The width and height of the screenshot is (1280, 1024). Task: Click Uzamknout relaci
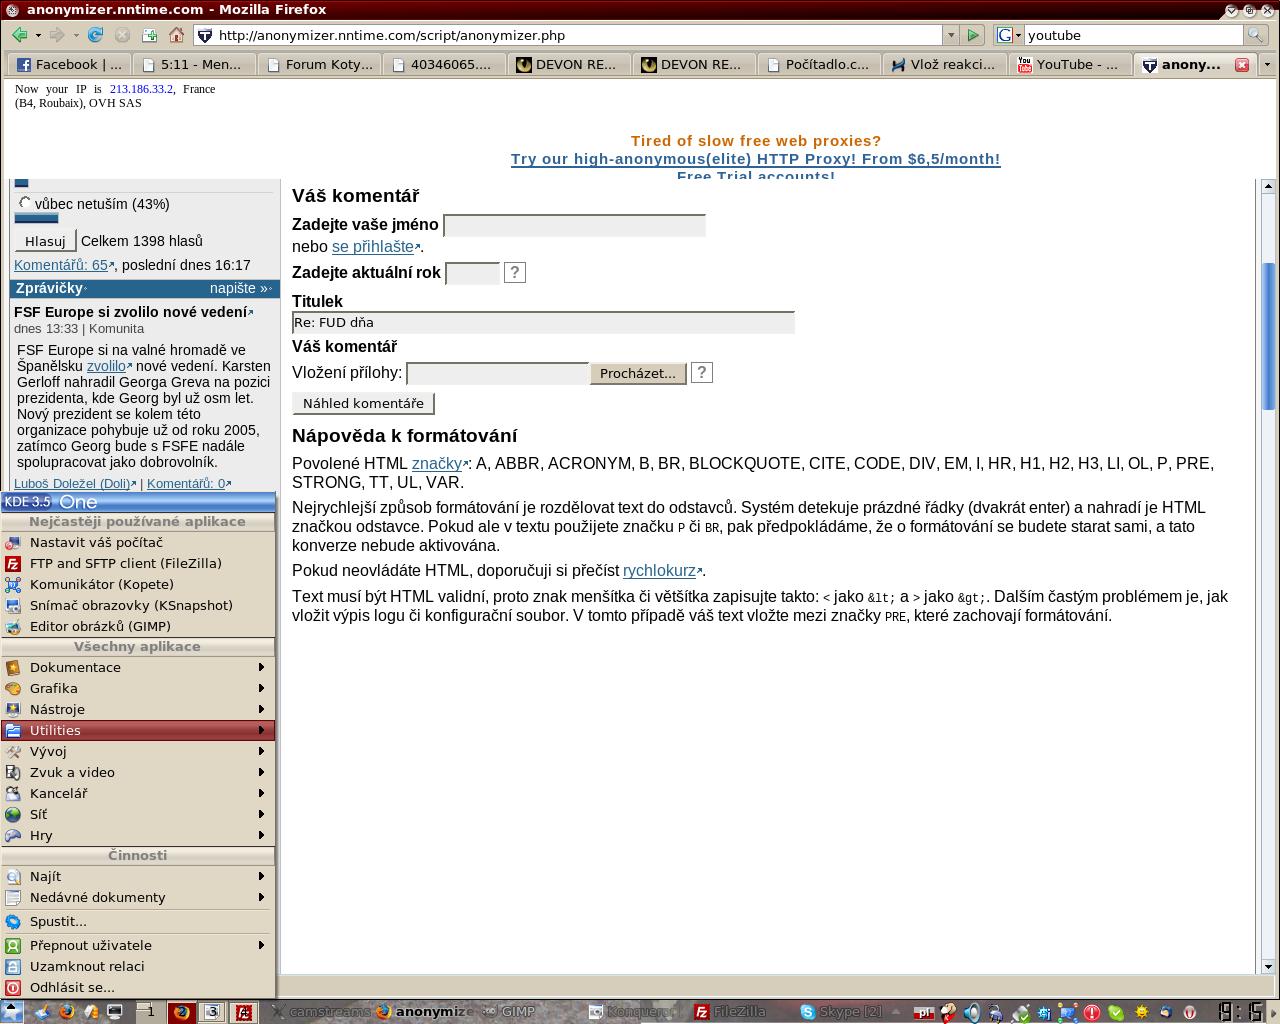tap(138, 966)
